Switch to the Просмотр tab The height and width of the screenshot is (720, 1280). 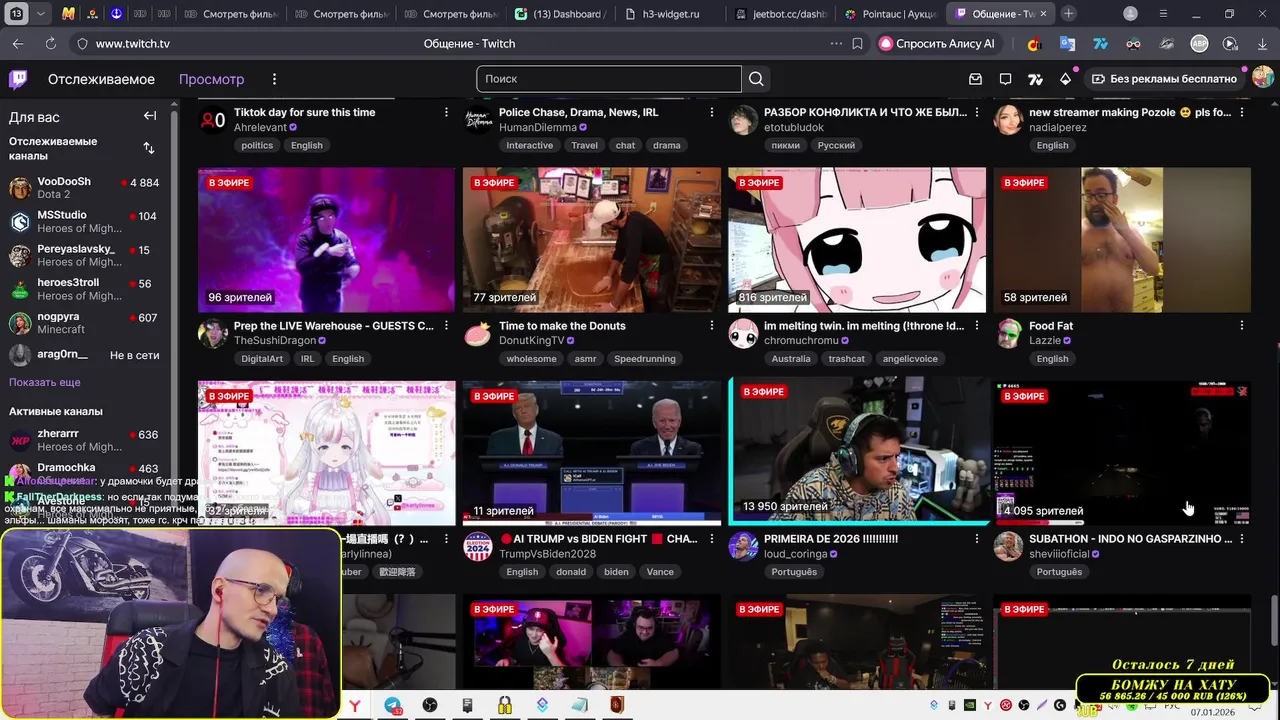click(x=211, y=79)
